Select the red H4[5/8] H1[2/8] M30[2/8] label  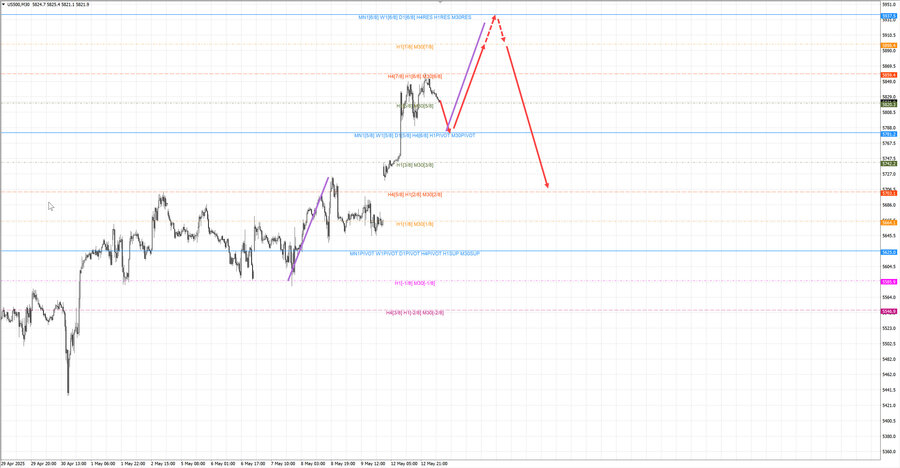click(414, 195)
